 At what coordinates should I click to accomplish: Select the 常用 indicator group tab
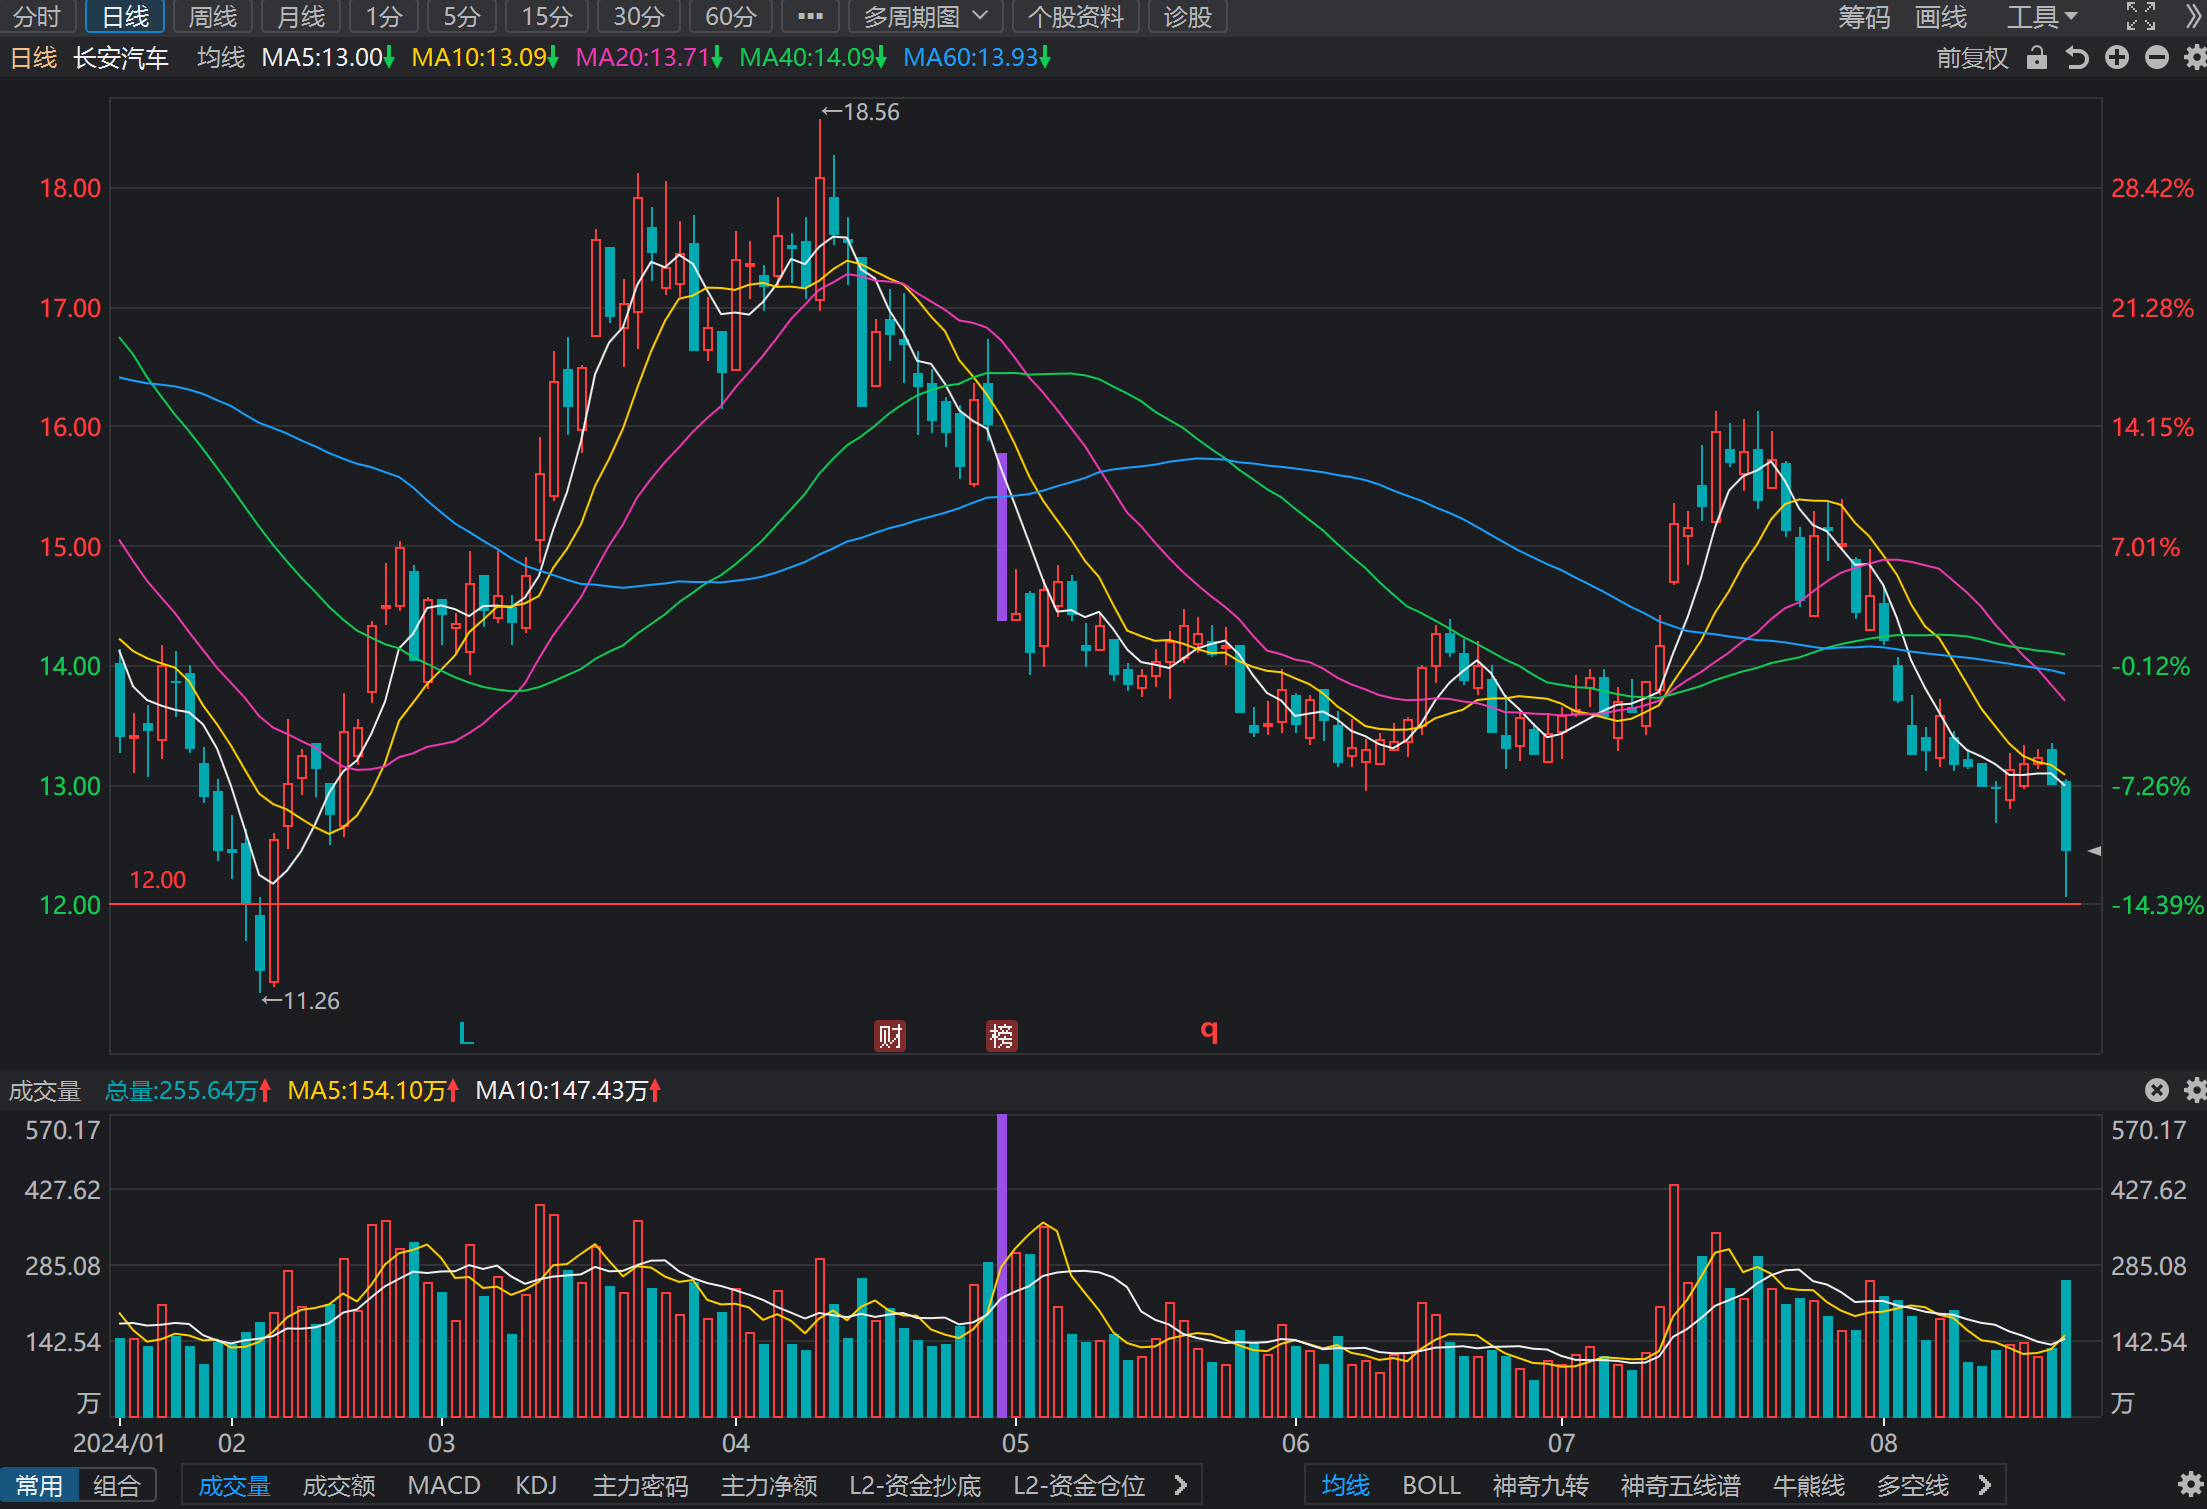pos(39,1486)
